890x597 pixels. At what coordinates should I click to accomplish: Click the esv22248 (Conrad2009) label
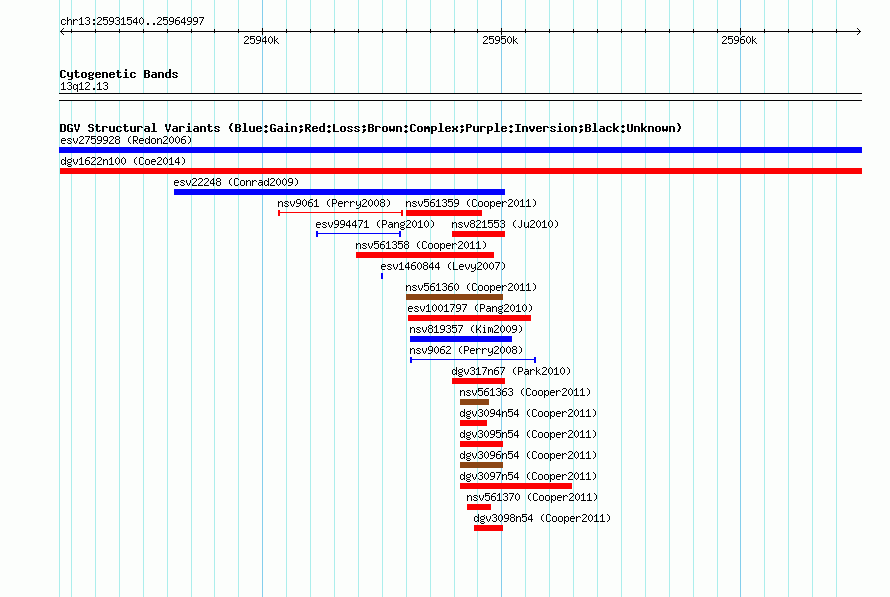236,182
